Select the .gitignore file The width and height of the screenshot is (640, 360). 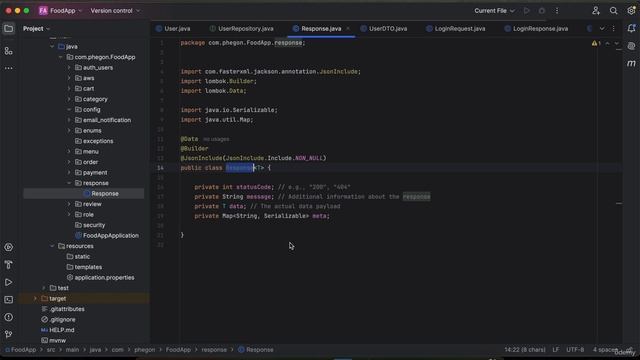58,320
